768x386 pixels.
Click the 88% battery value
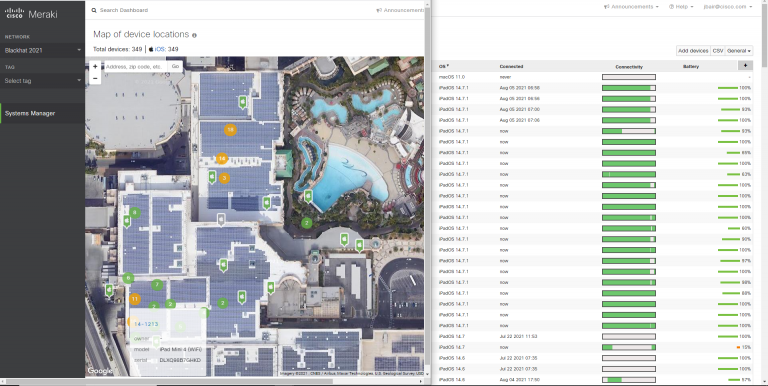coord(746,293)
